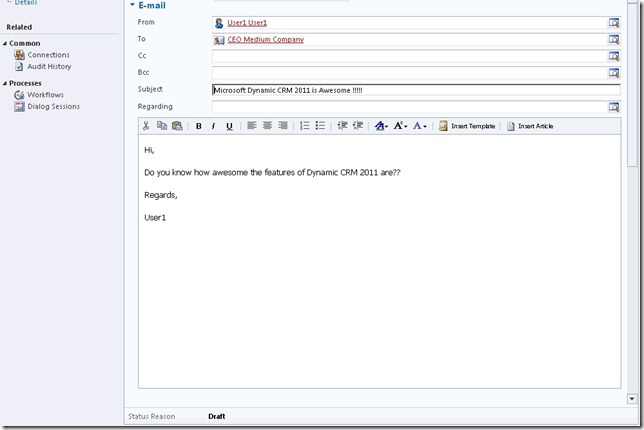Click the Insert Article button

(530, 126)
